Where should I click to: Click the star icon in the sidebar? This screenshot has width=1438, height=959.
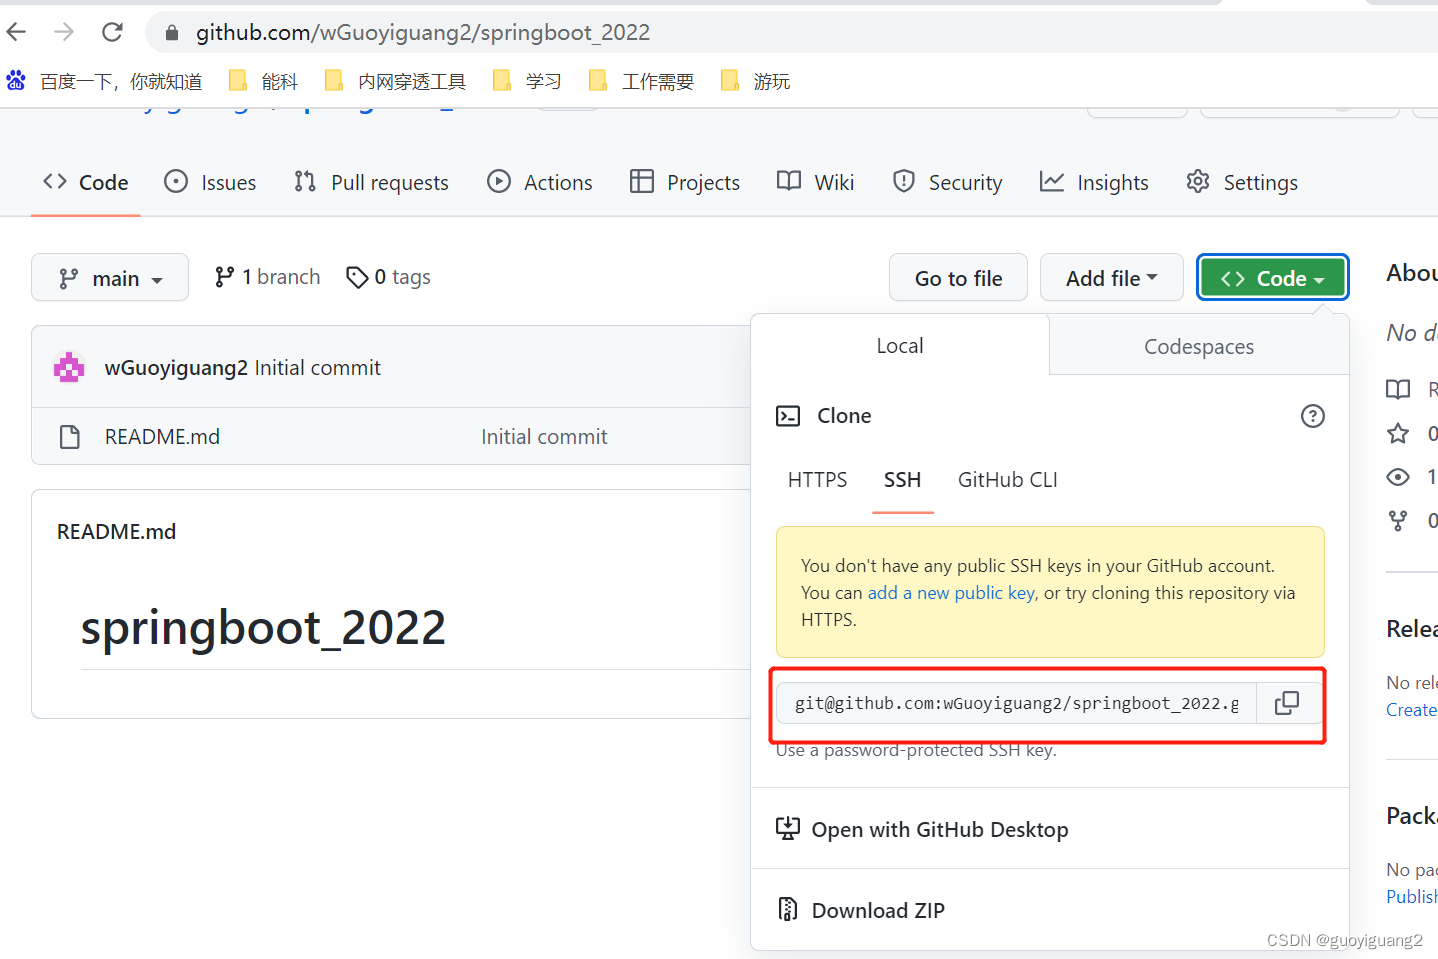coord(1398,433)
